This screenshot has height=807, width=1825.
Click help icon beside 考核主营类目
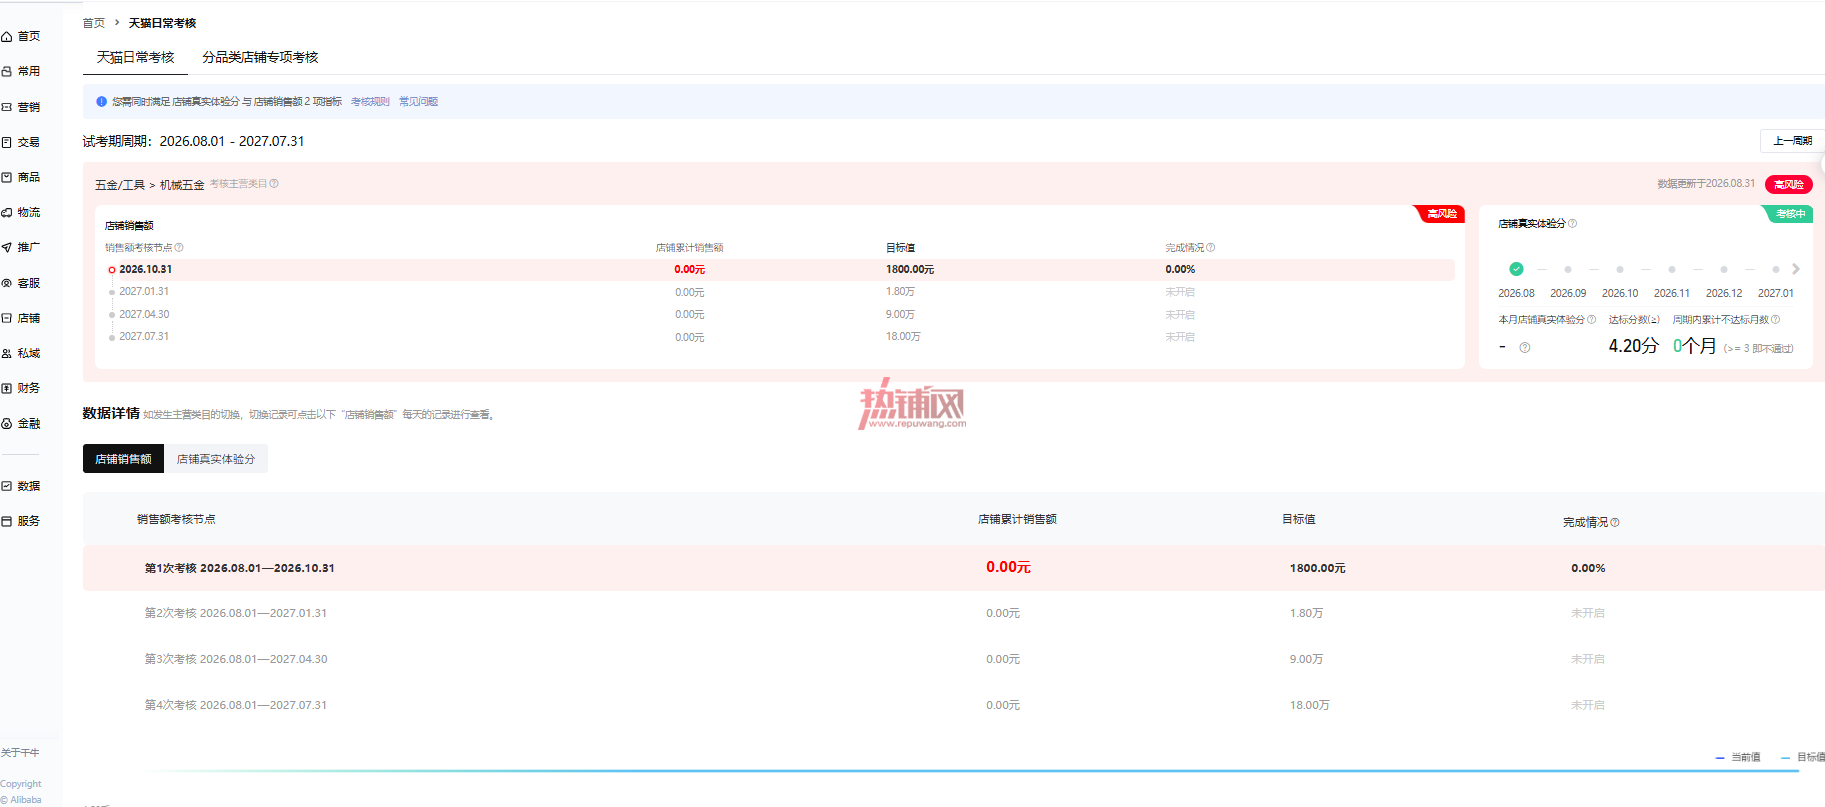point(274,184)
